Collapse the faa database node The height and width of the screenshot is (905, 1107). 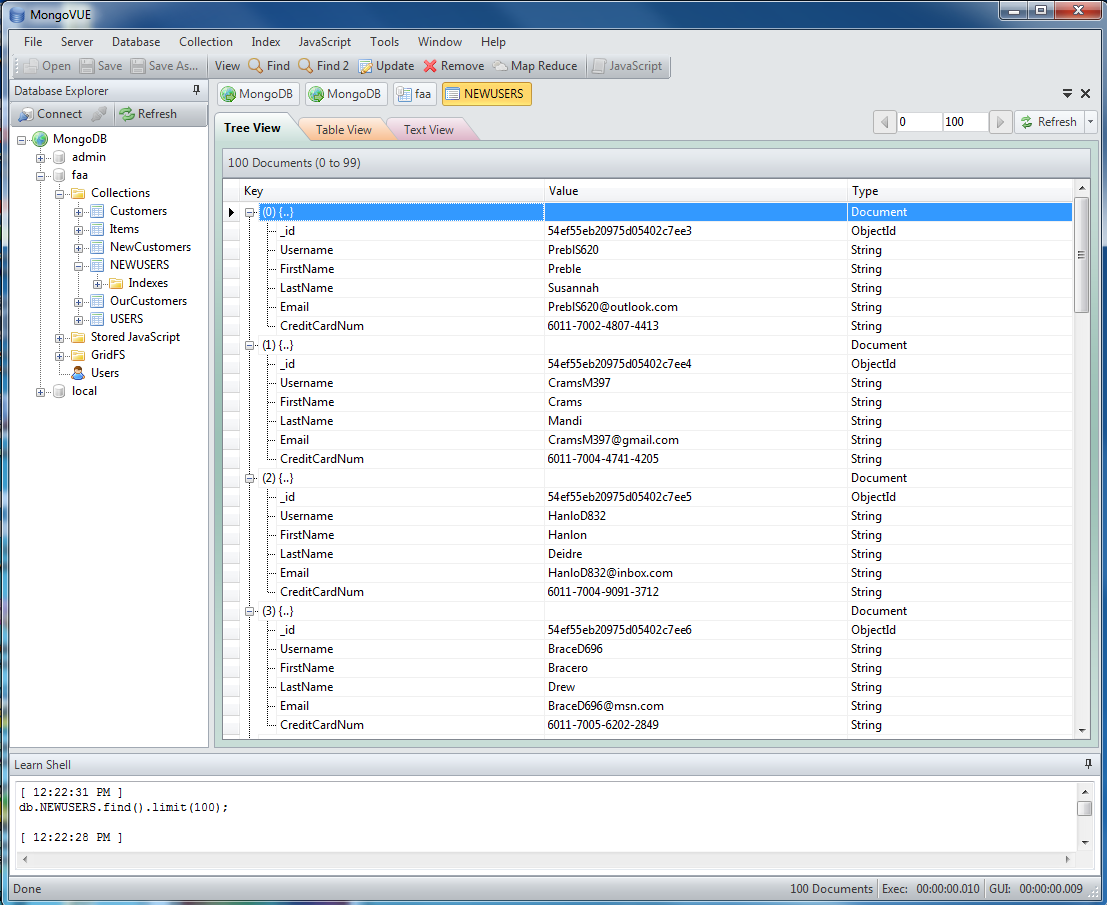(40, 176)
